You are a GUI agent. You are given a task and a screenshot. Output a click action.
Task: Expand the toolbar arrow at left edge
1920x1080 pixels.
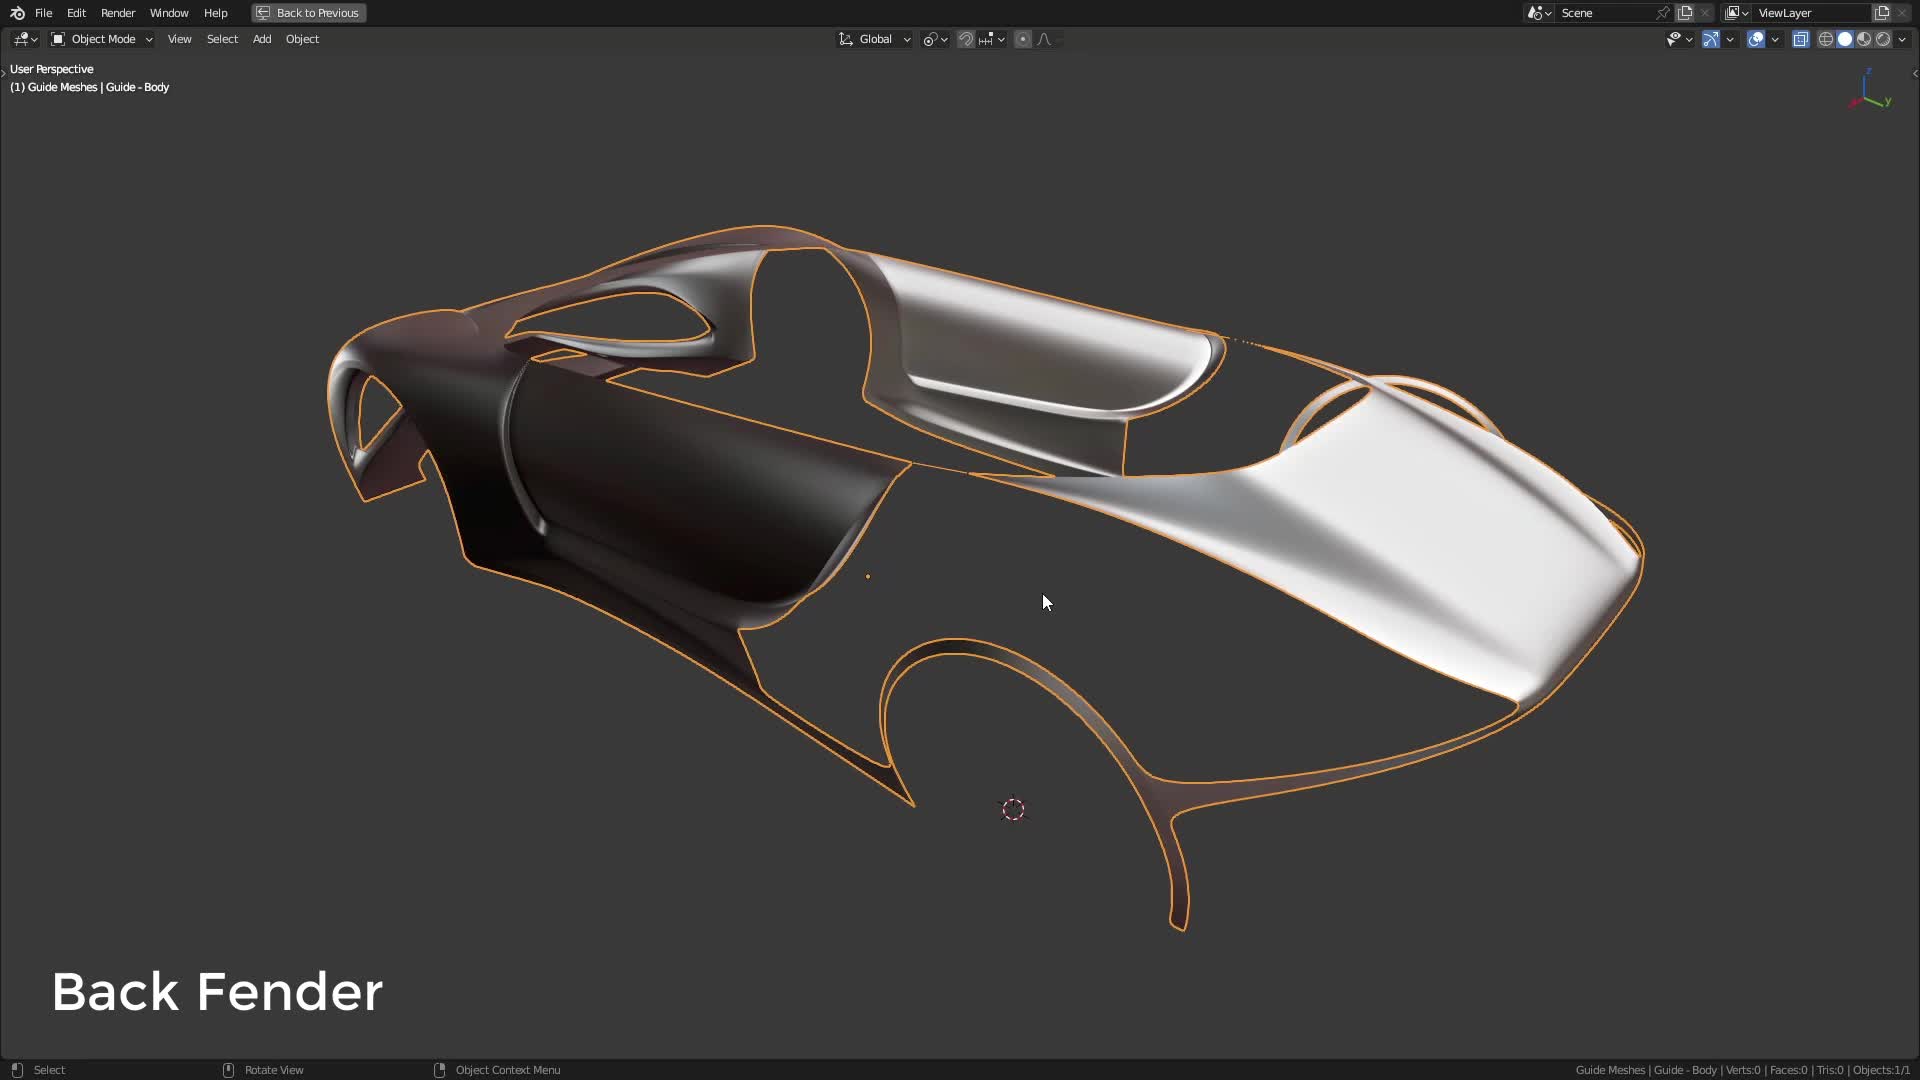tap(4, 73)
